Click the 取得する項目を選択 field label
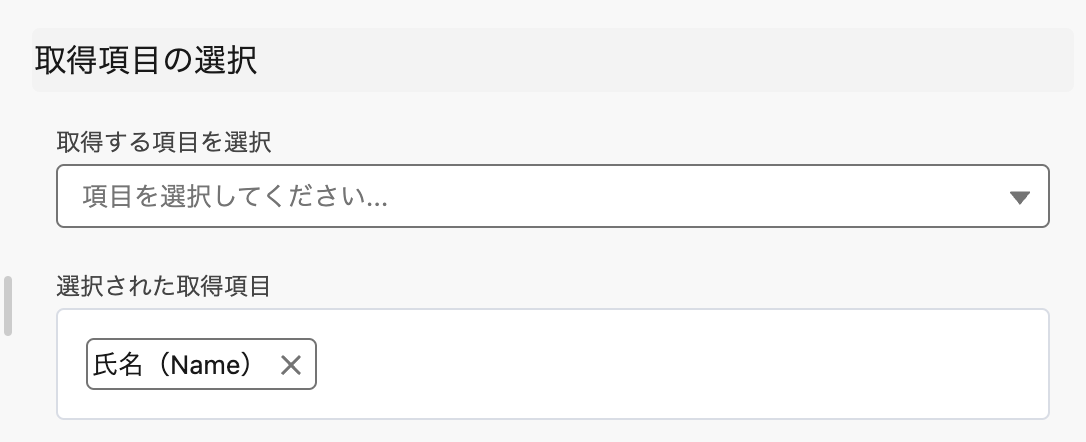The image size is (1086, 442). (164, 143)
